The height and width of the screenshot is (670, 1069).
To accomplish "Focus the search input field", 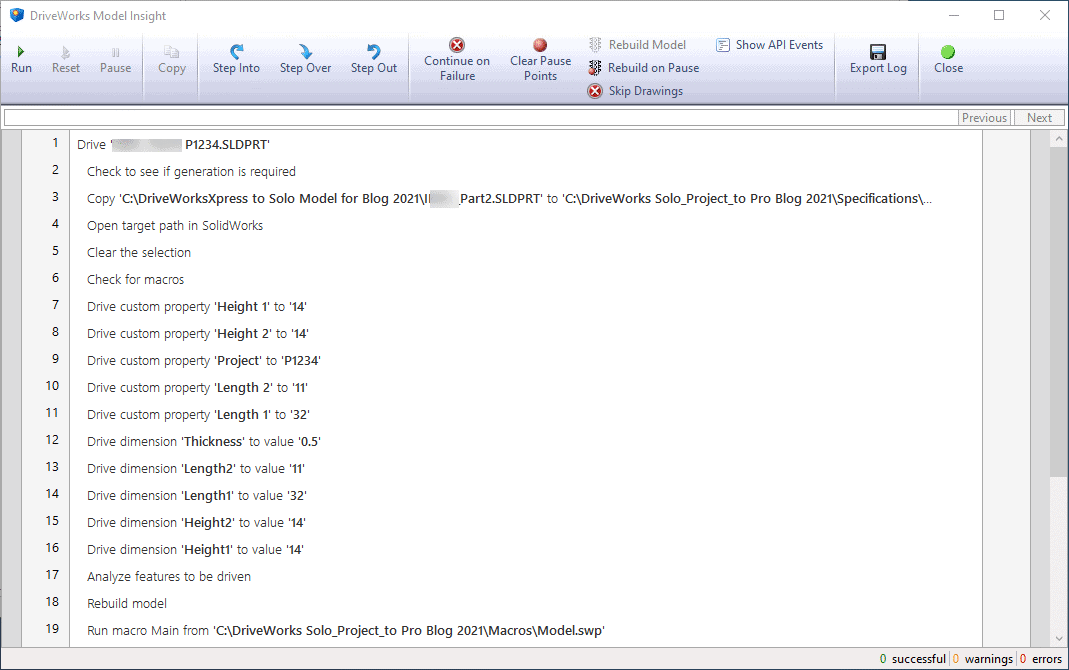I will (481, 118).
